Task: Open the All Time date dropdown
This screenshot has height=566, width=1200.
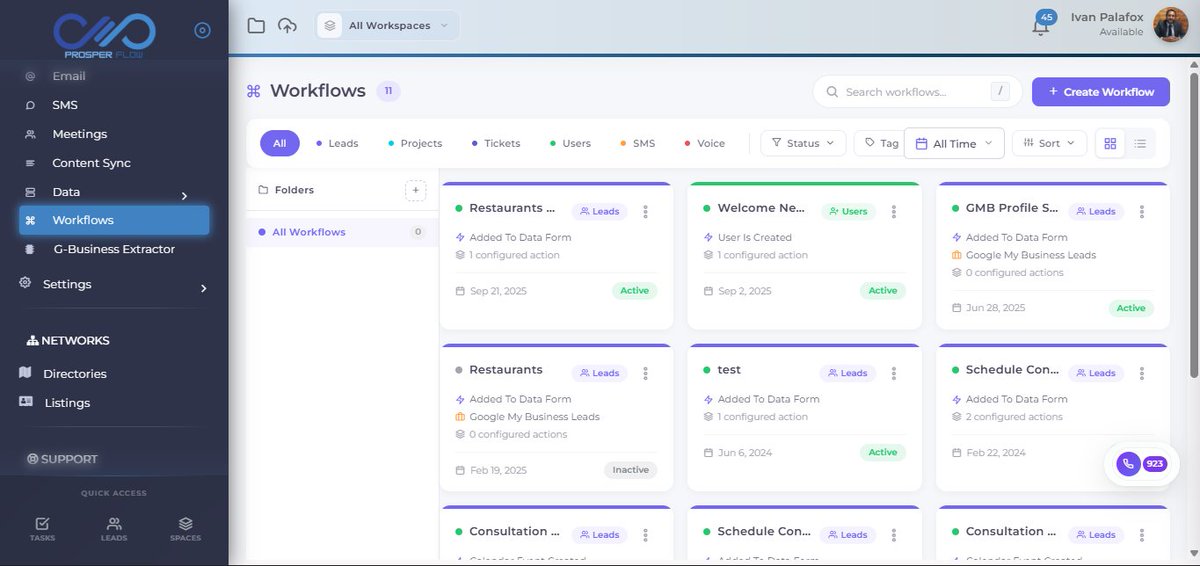Action: [x=954, y=144]
